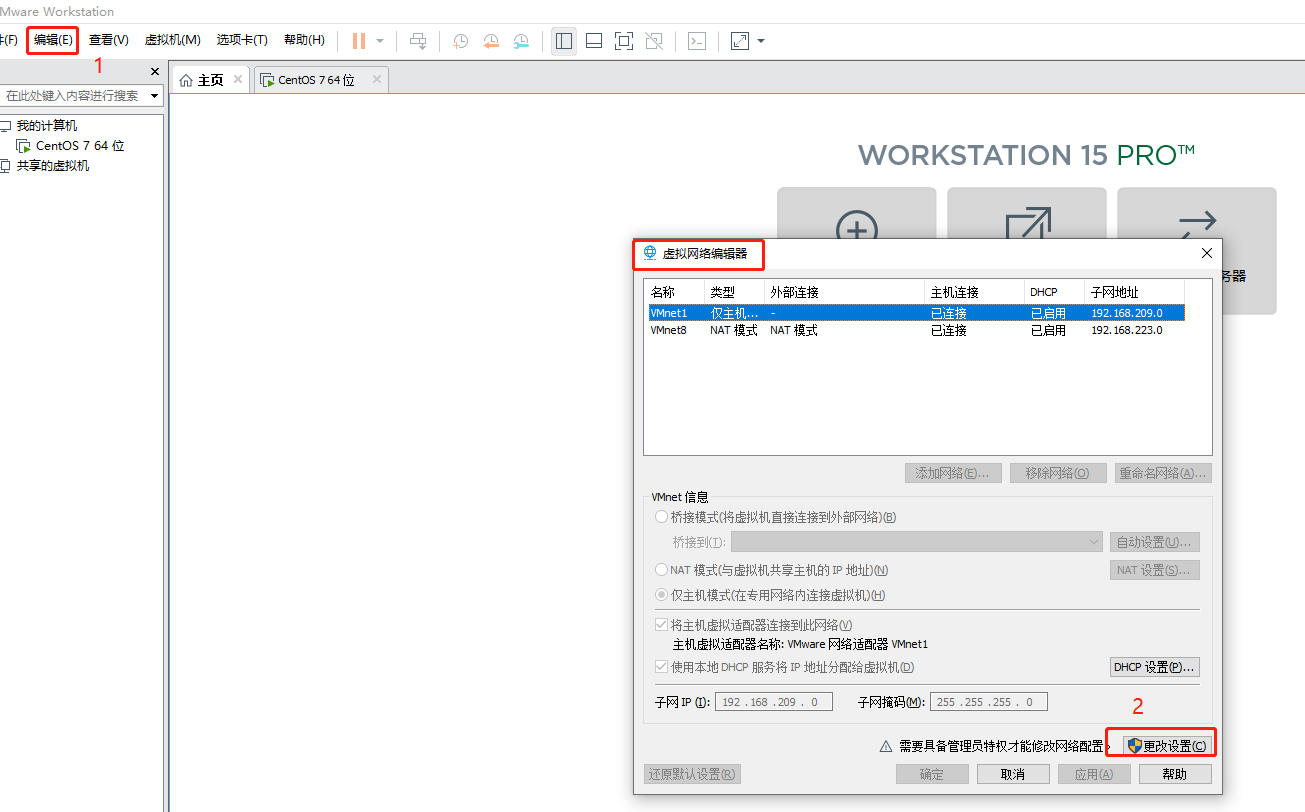The image size is (1305, 812).
Task: Open the 虚拟机(M) menu
Action: tap(173, 40)
